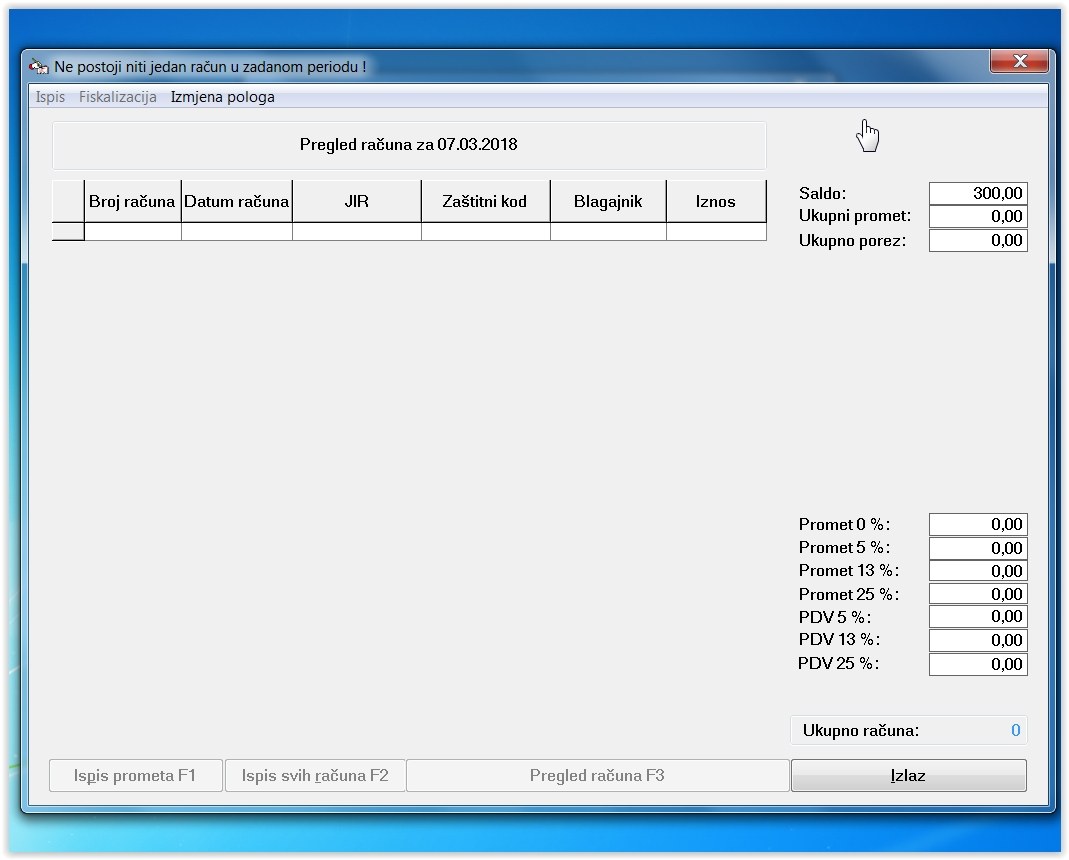Click the Promet 25 % field
1069x860 pixels.
tap(977, 594)
